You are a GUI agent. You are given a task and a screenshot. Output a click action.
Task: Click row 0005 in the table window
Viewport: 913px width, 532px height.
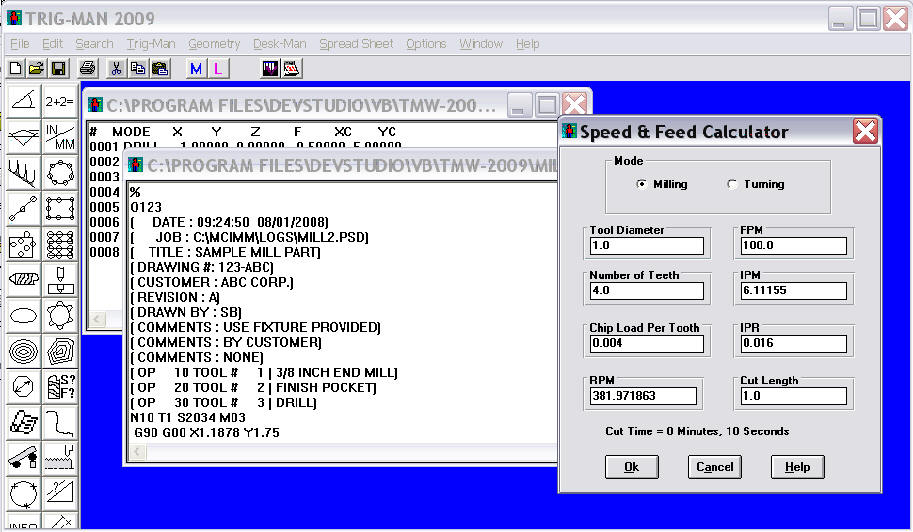click(104, 207)
